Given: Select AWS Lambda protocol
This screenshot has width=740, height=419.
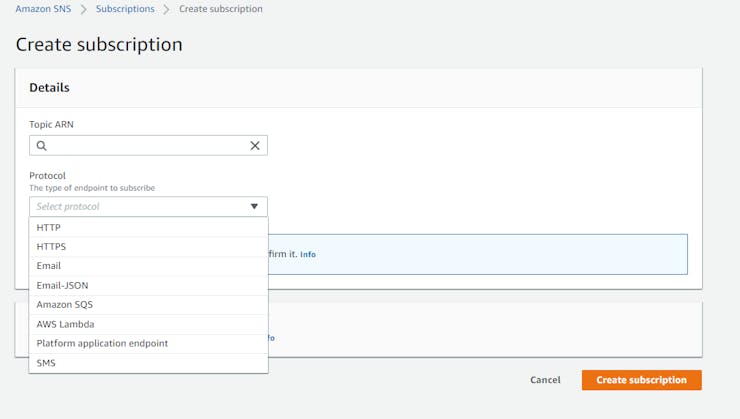Looking at the screenshot, I should click(x=65, y=324).
